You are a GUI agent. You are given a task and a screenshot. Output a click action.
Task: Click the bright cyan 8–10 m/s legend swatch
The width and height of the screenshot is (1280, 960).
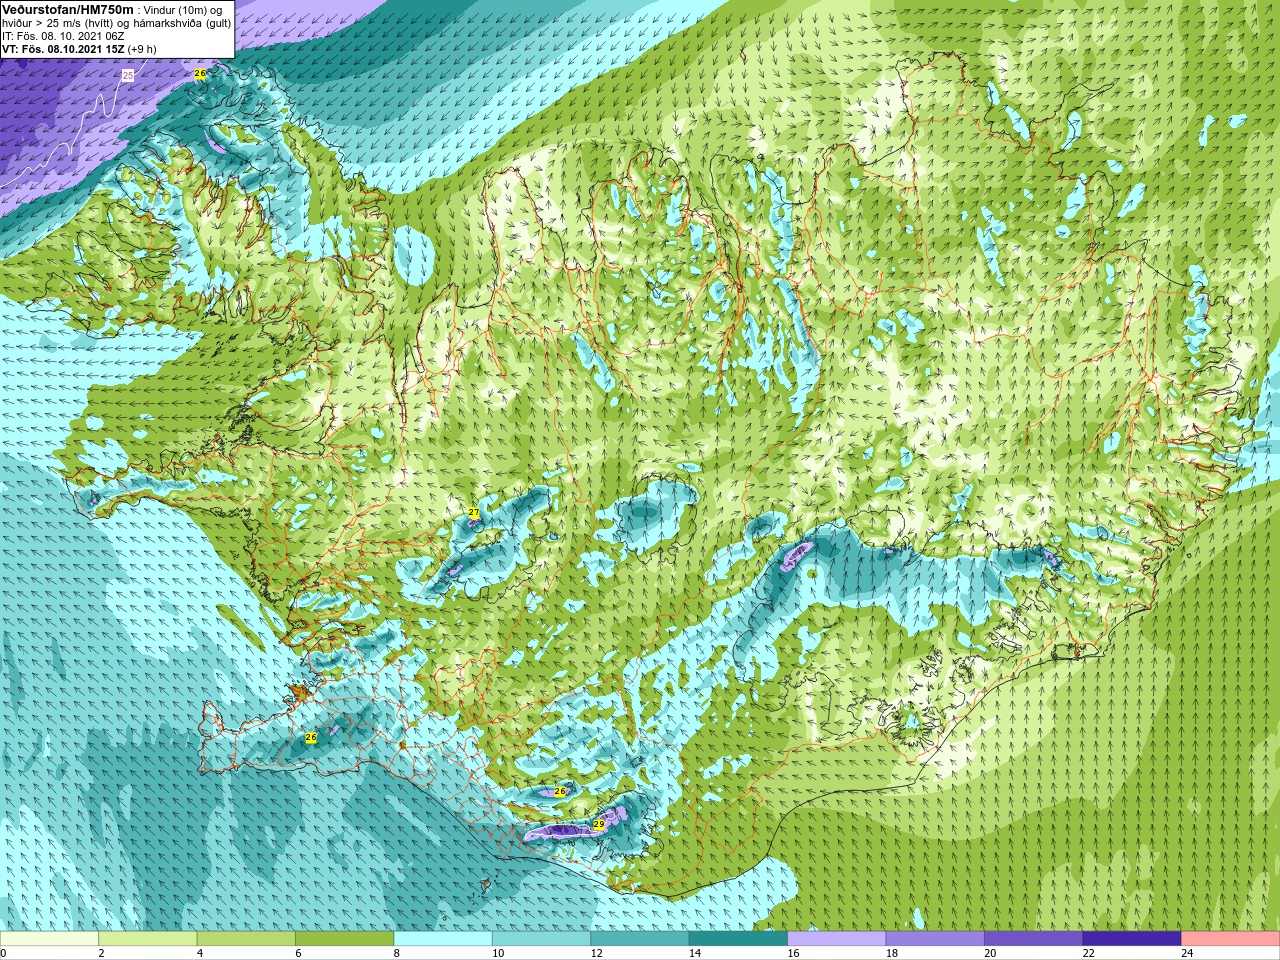[444, 939]
